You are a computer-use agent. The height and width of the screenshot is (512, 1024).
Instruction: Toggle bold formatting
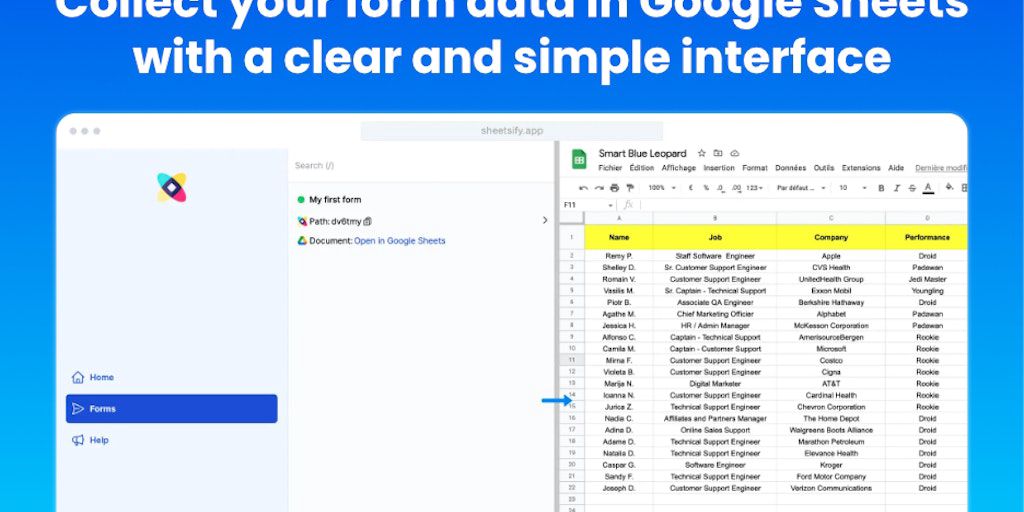click(881, 188)
